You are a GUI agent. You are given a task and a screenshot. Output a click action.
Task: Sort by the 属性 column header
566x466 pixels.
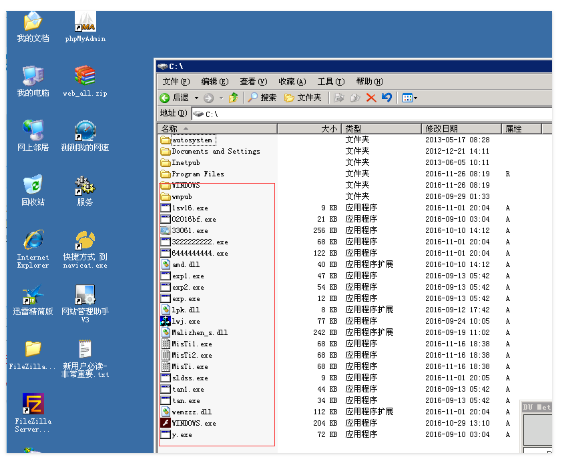522,129
